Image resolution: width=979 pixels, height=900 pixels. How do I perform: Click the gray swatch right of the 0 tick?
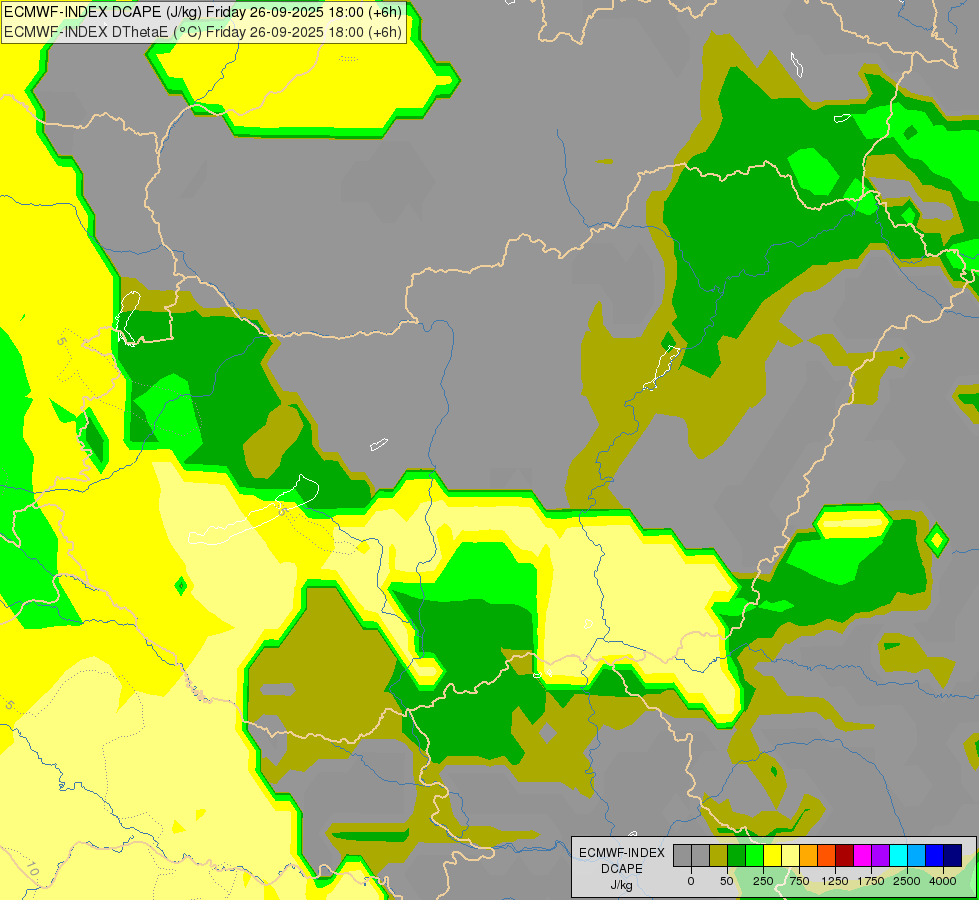(x=701, y=855)
